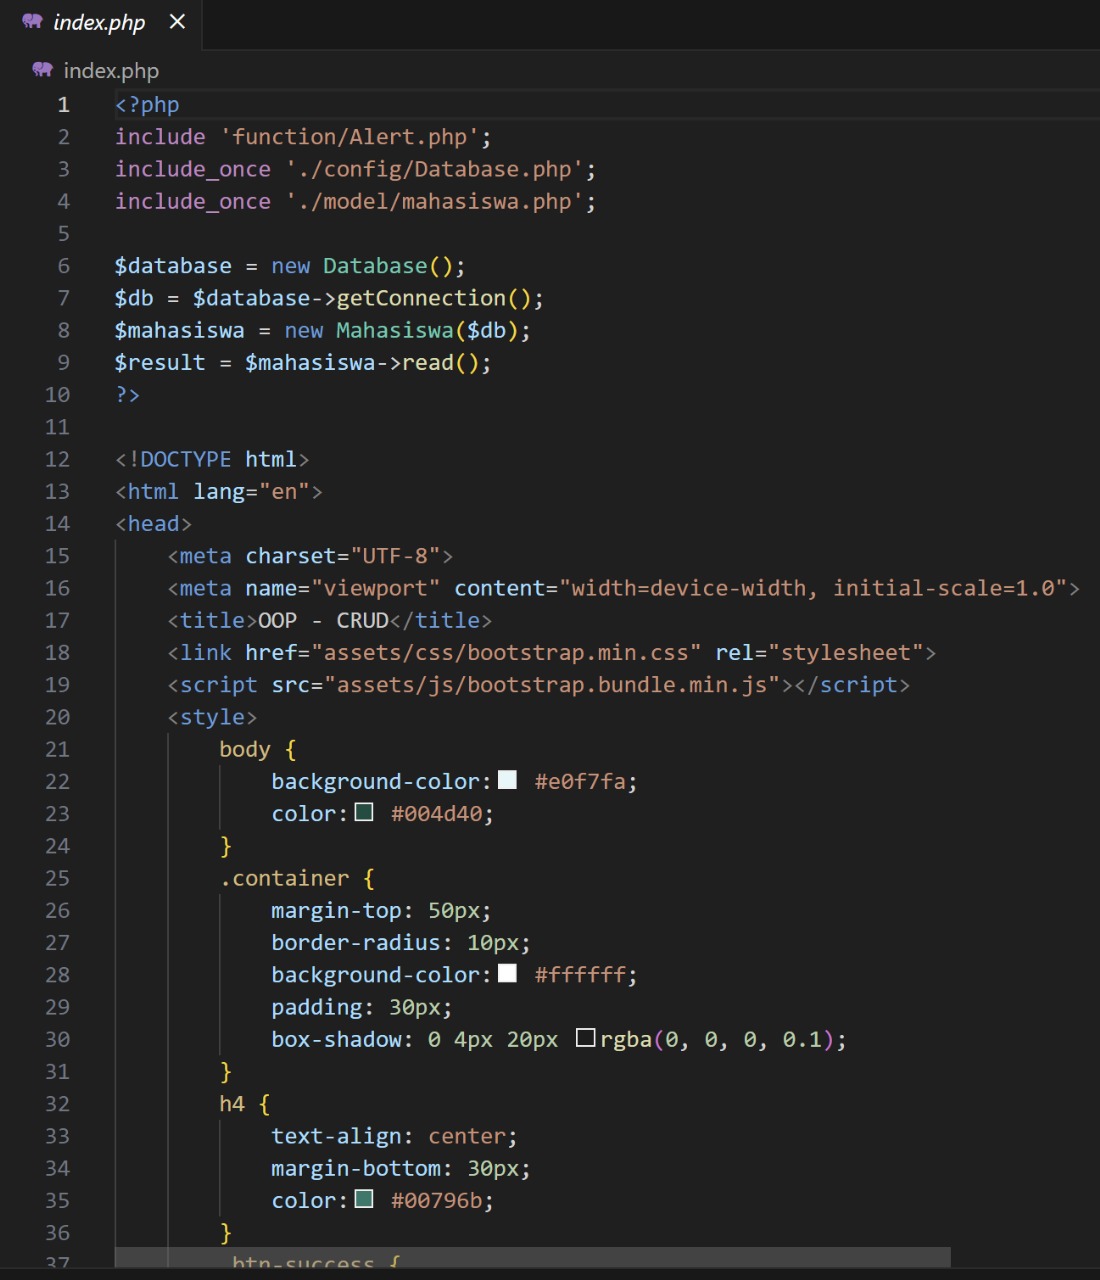Click the Mahasiswa class name on line 8
The image size is (1100, 1280).
point(394,331)
